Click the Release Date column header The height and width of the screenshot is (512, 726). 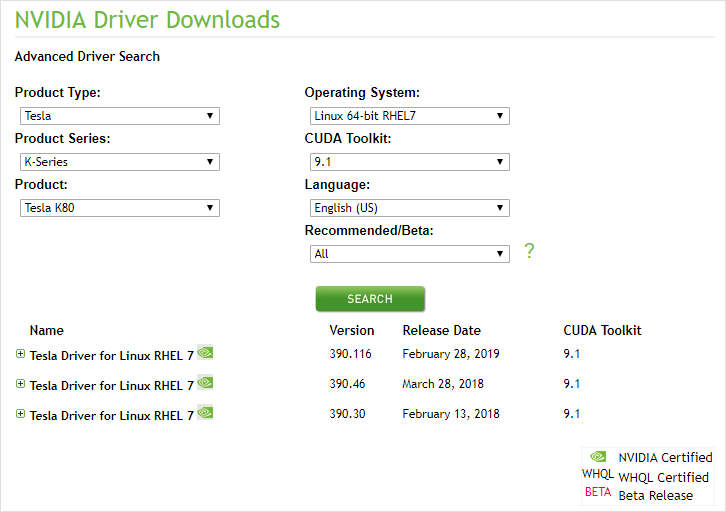(x=441, y=330)
